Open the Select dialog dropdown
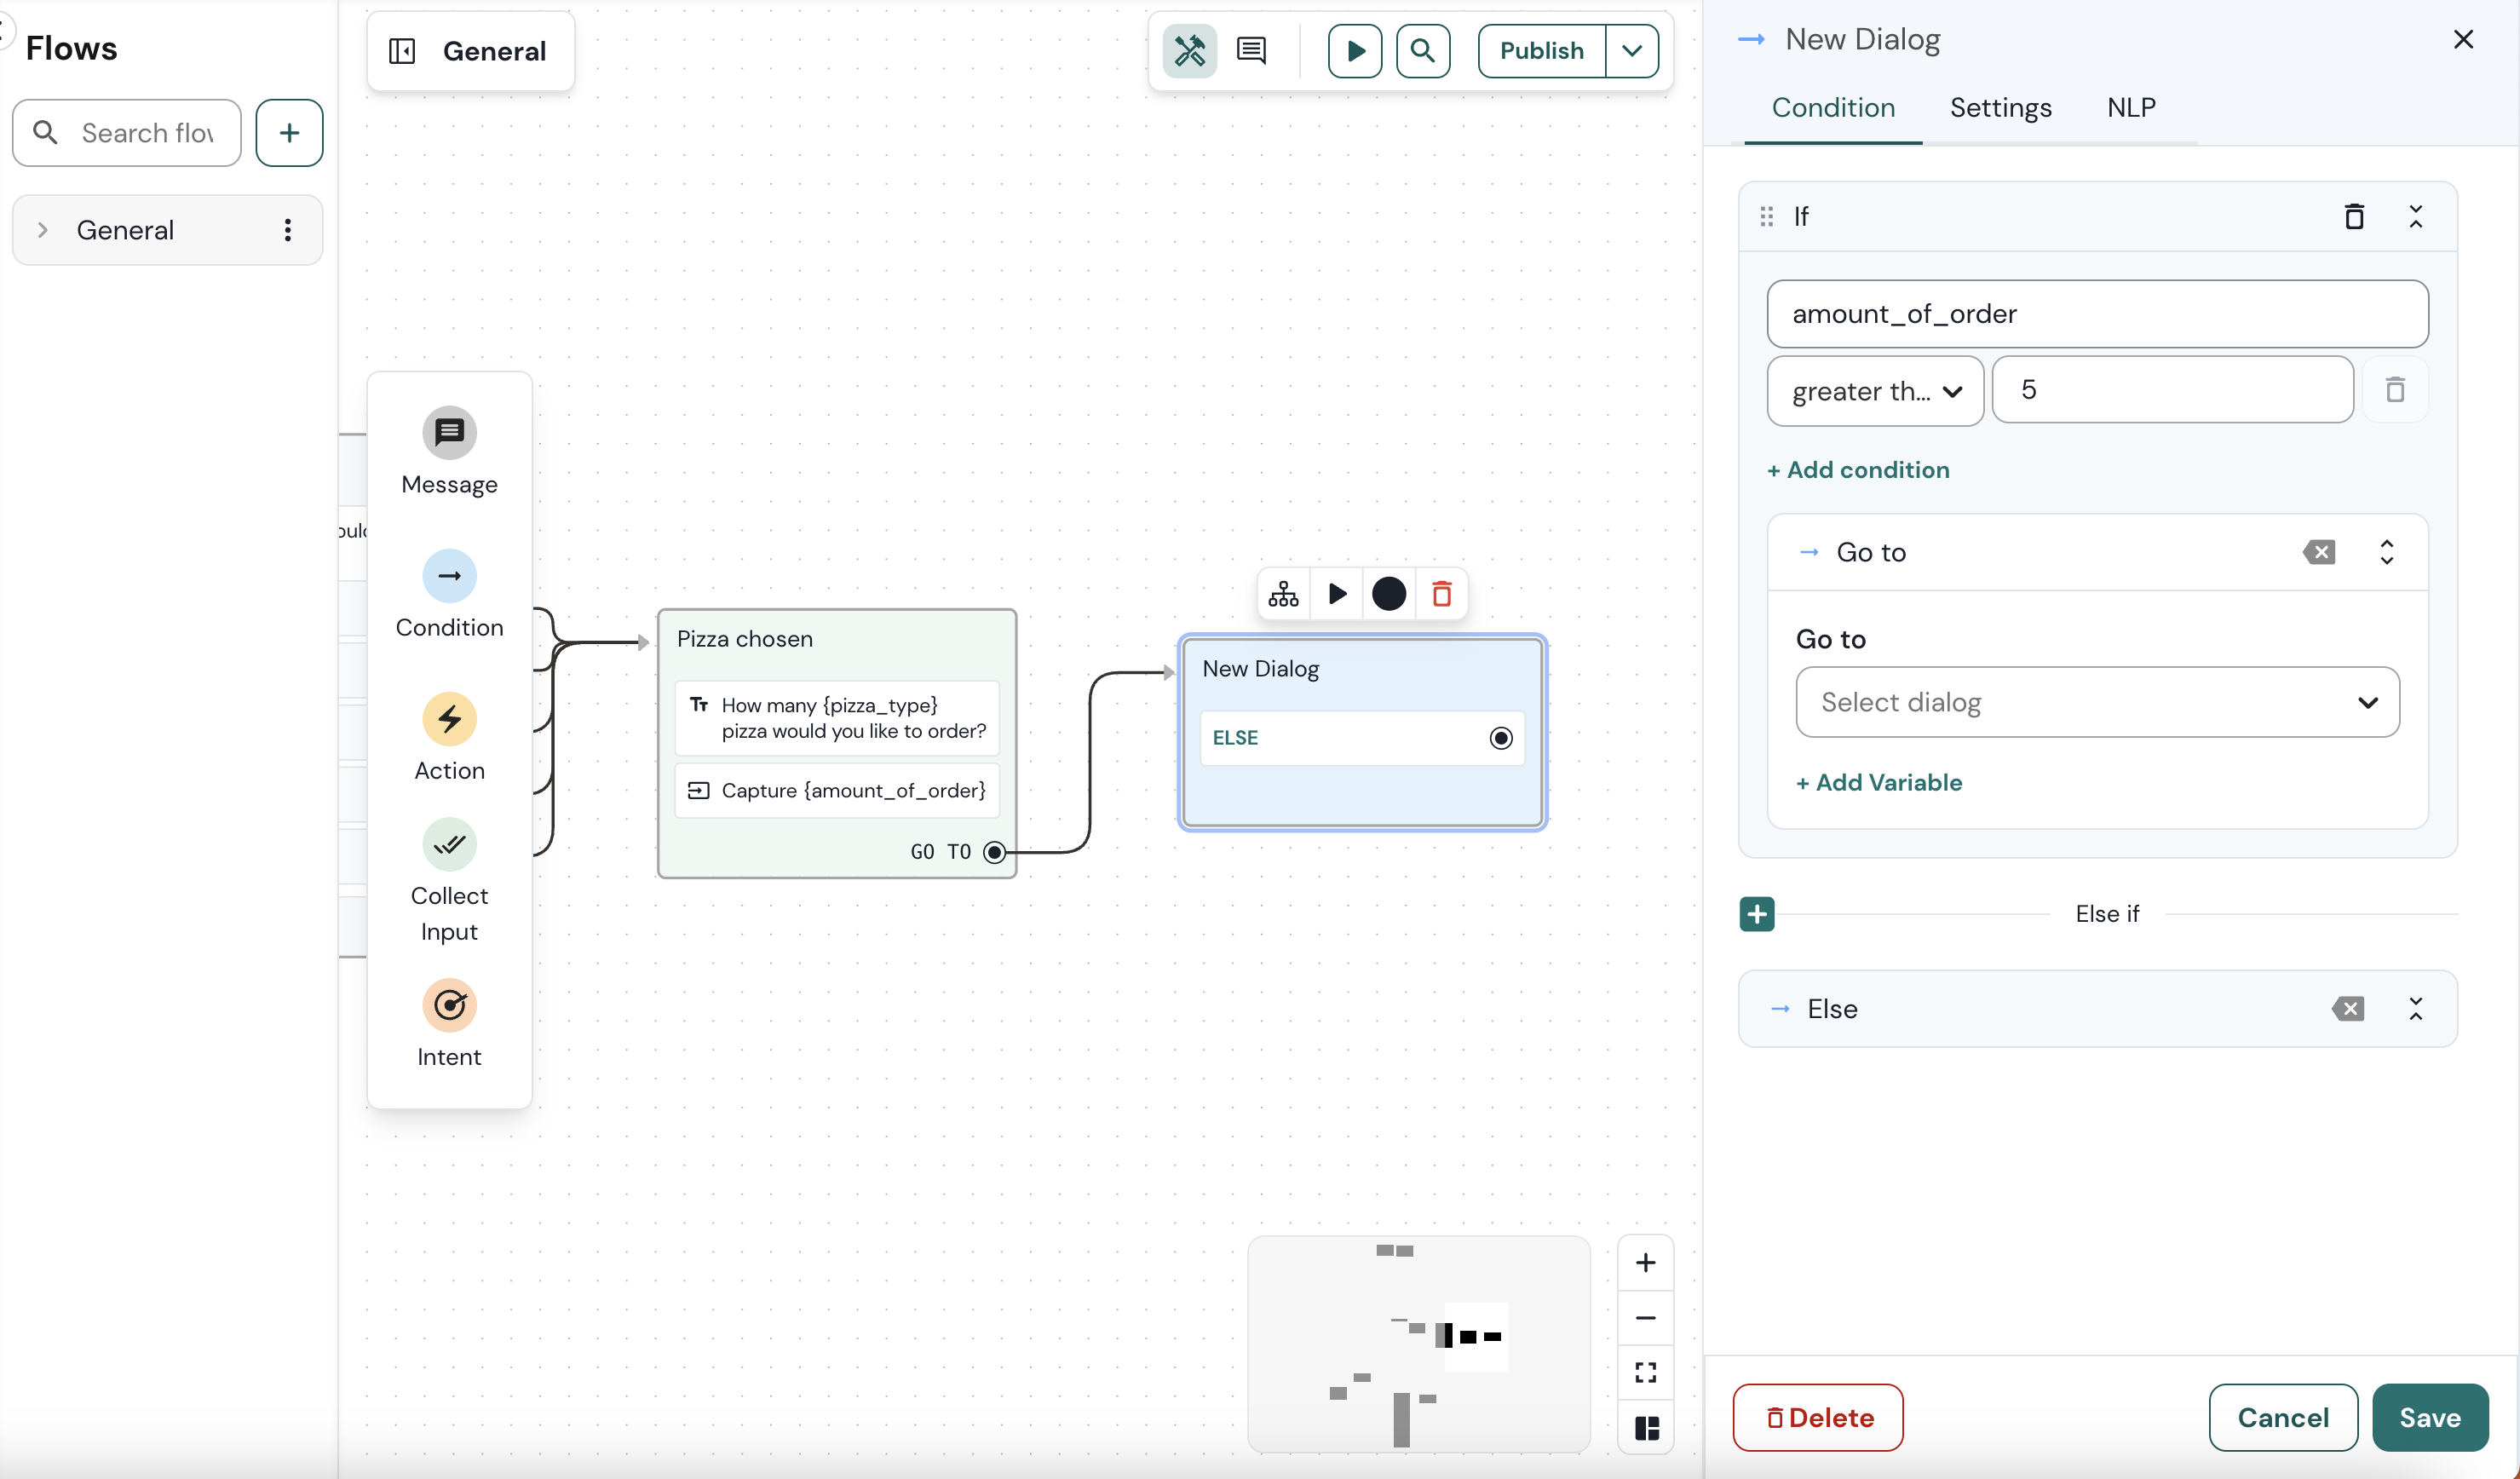2520x1479 pixels. point(2095,702)
